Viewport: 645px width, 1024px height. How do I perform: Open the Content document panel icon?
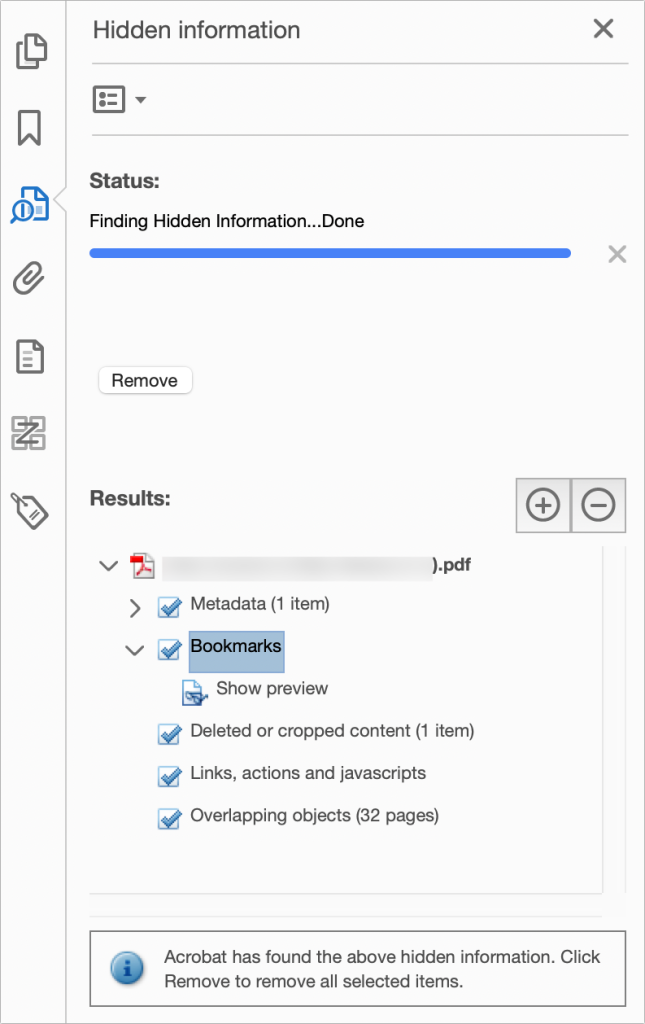[x=30, y=357]
